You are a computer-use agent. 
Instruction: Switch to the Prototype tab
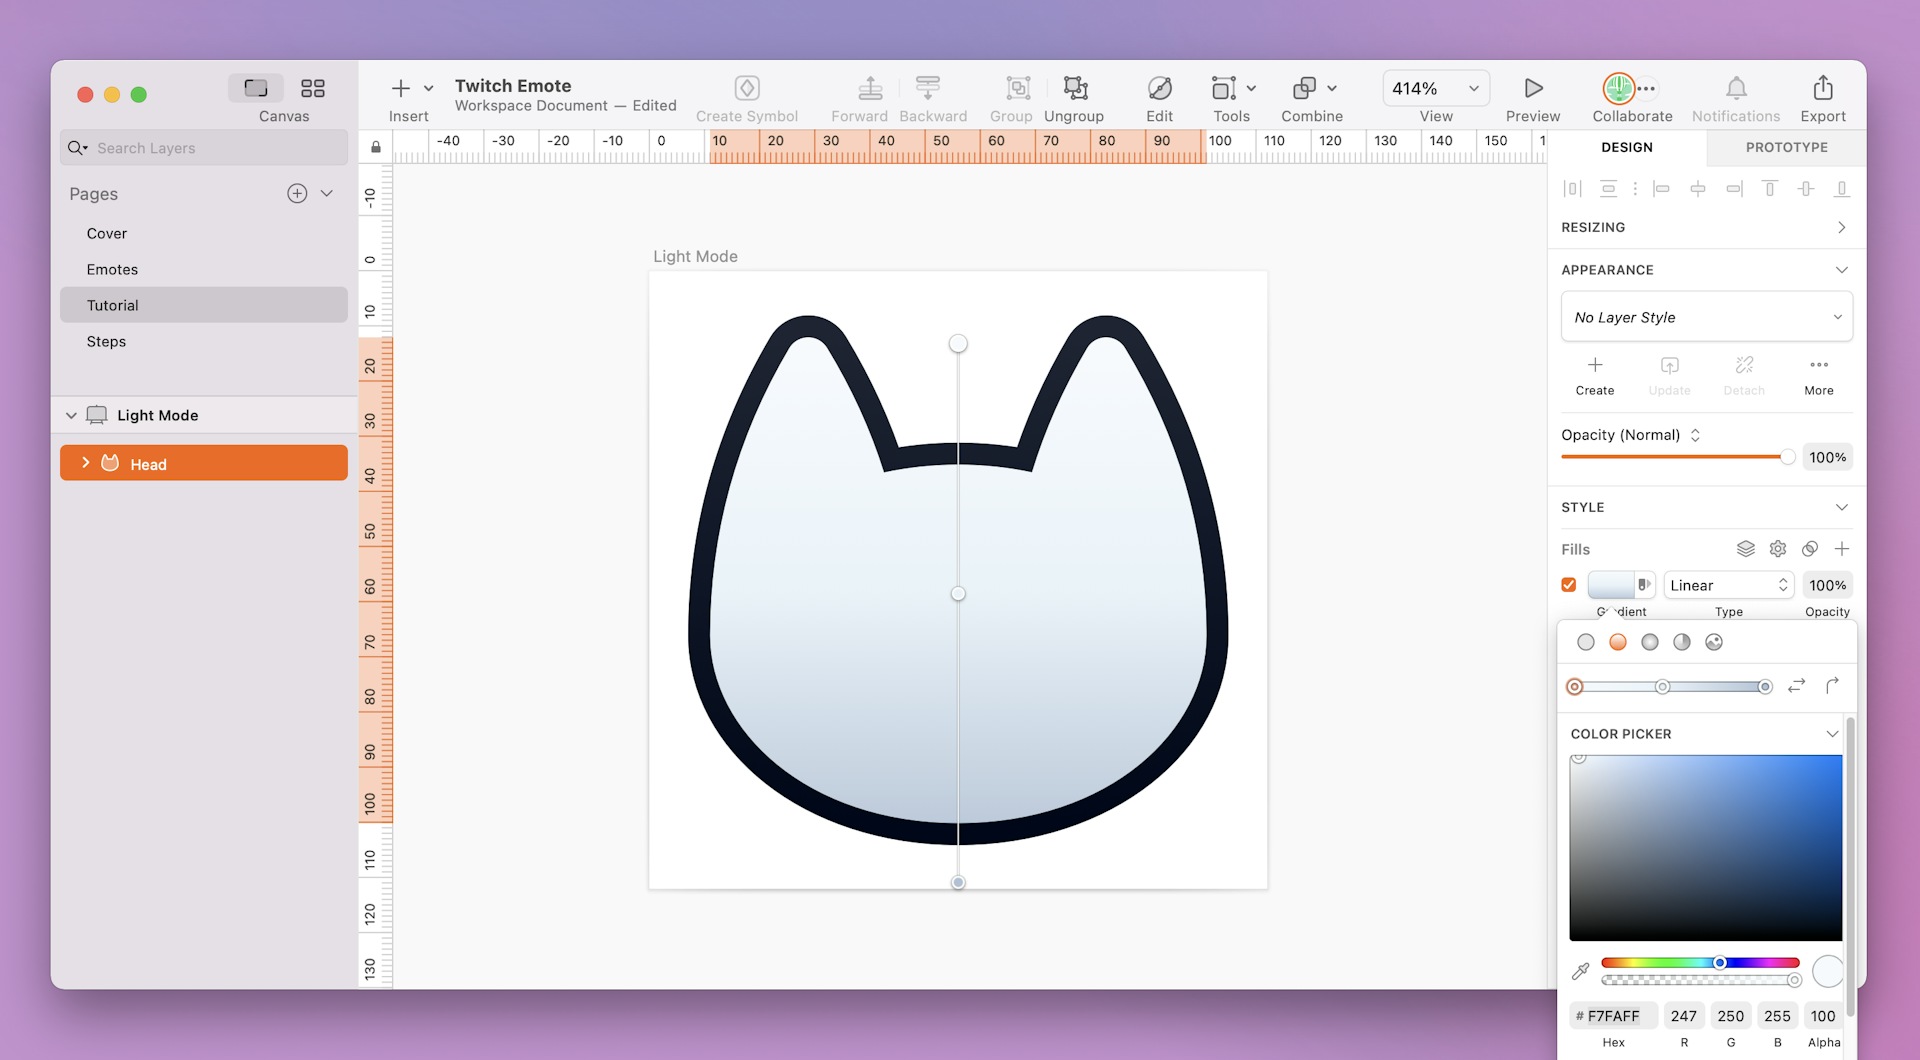(x=1785, y=147)
